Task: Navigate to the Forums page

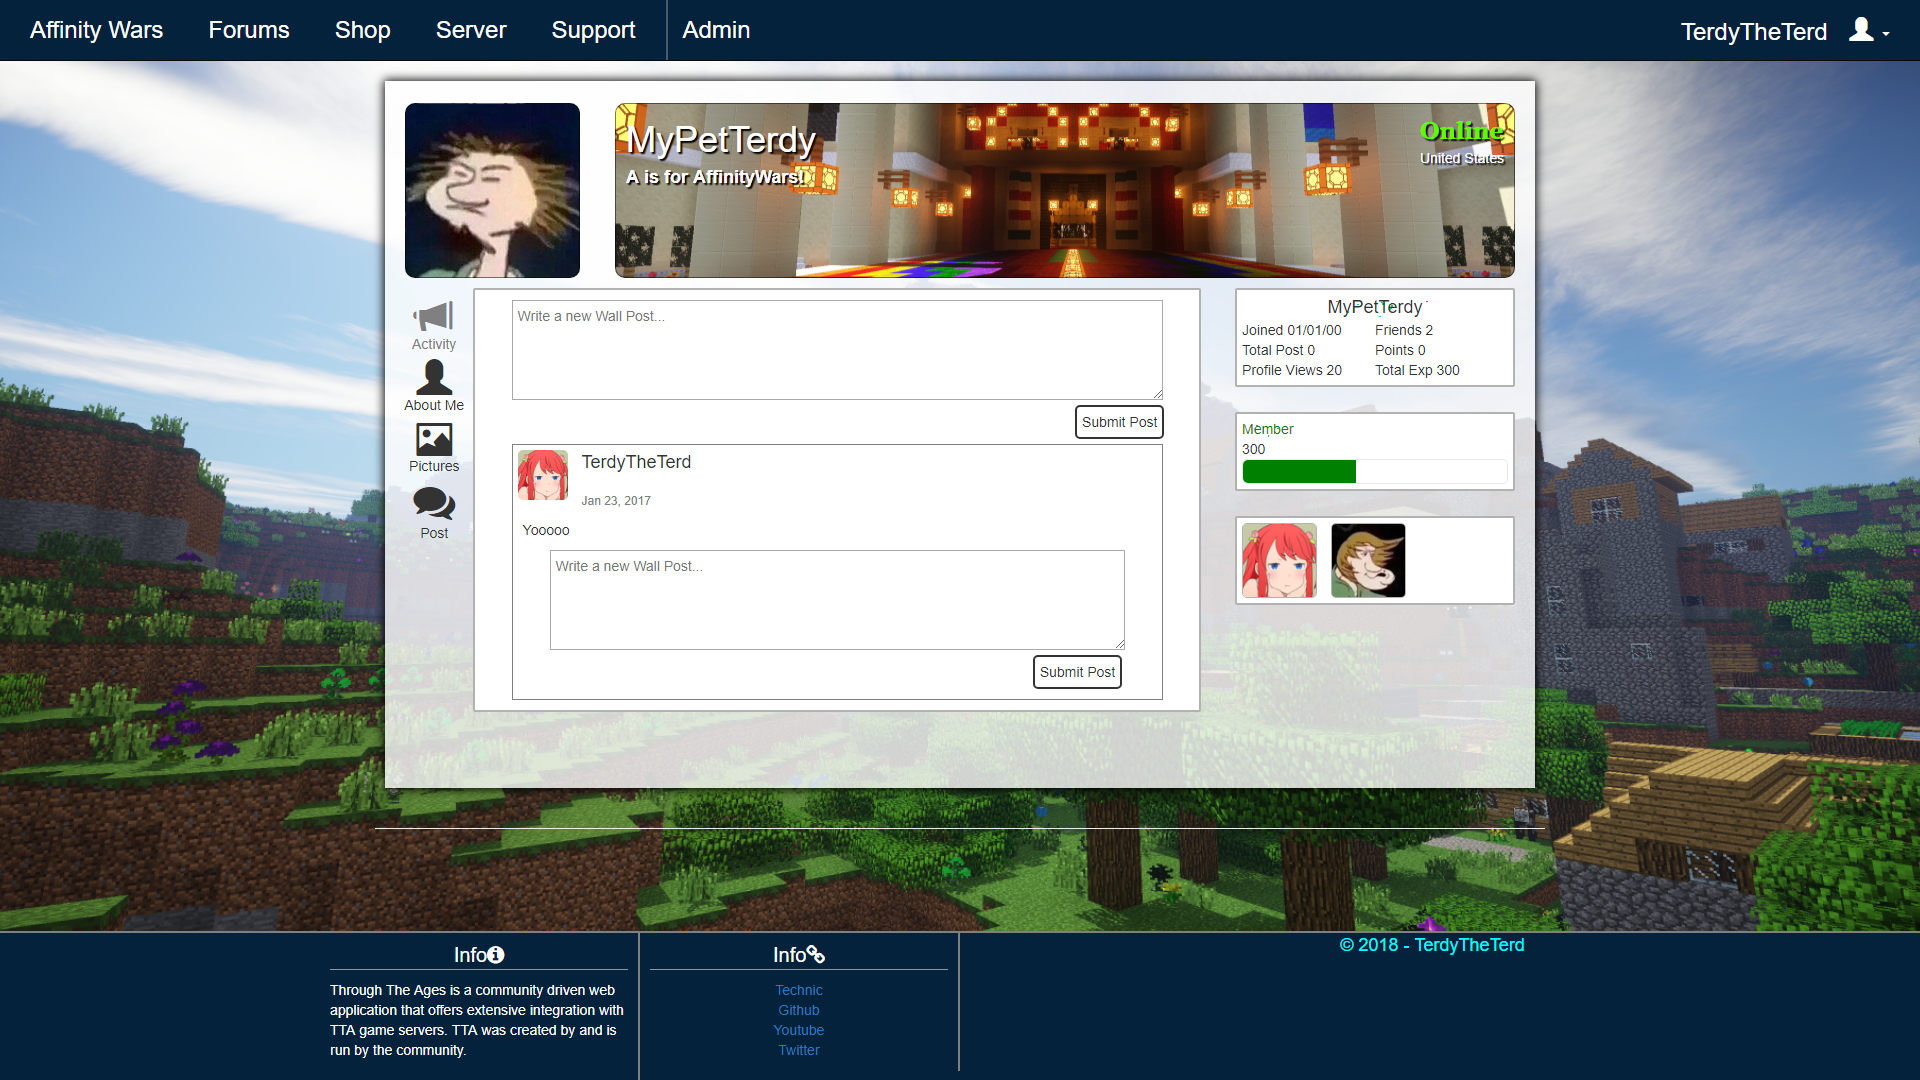Action: 248,30
